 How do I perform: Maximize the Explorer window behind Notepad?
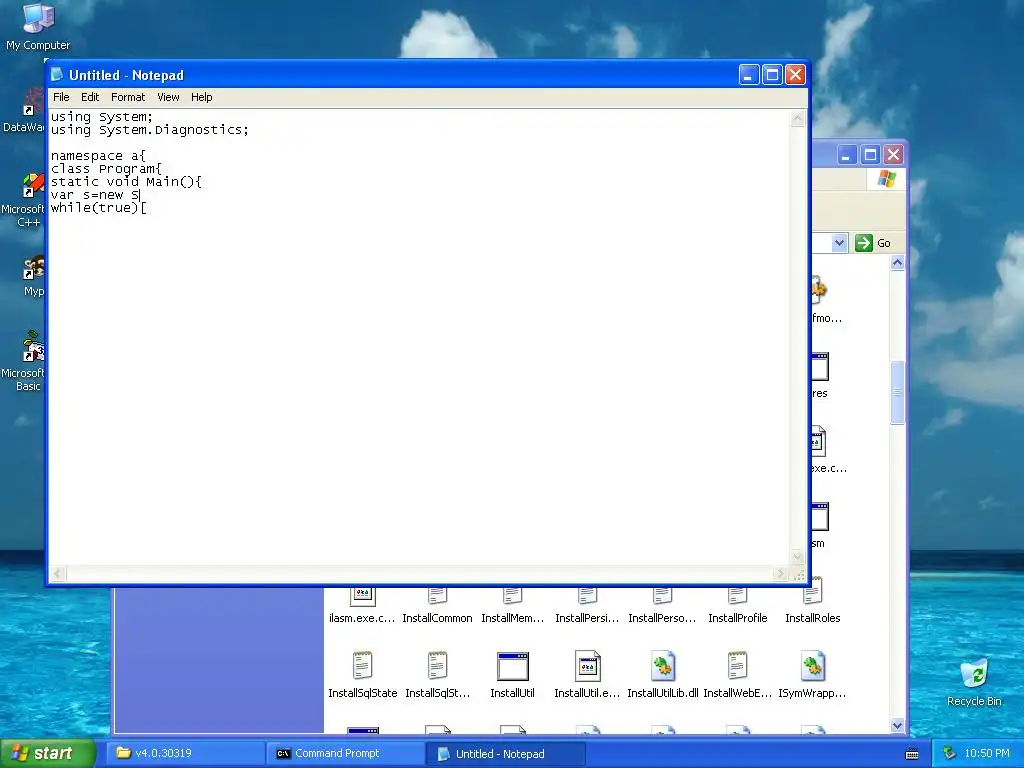click(870, 155)
